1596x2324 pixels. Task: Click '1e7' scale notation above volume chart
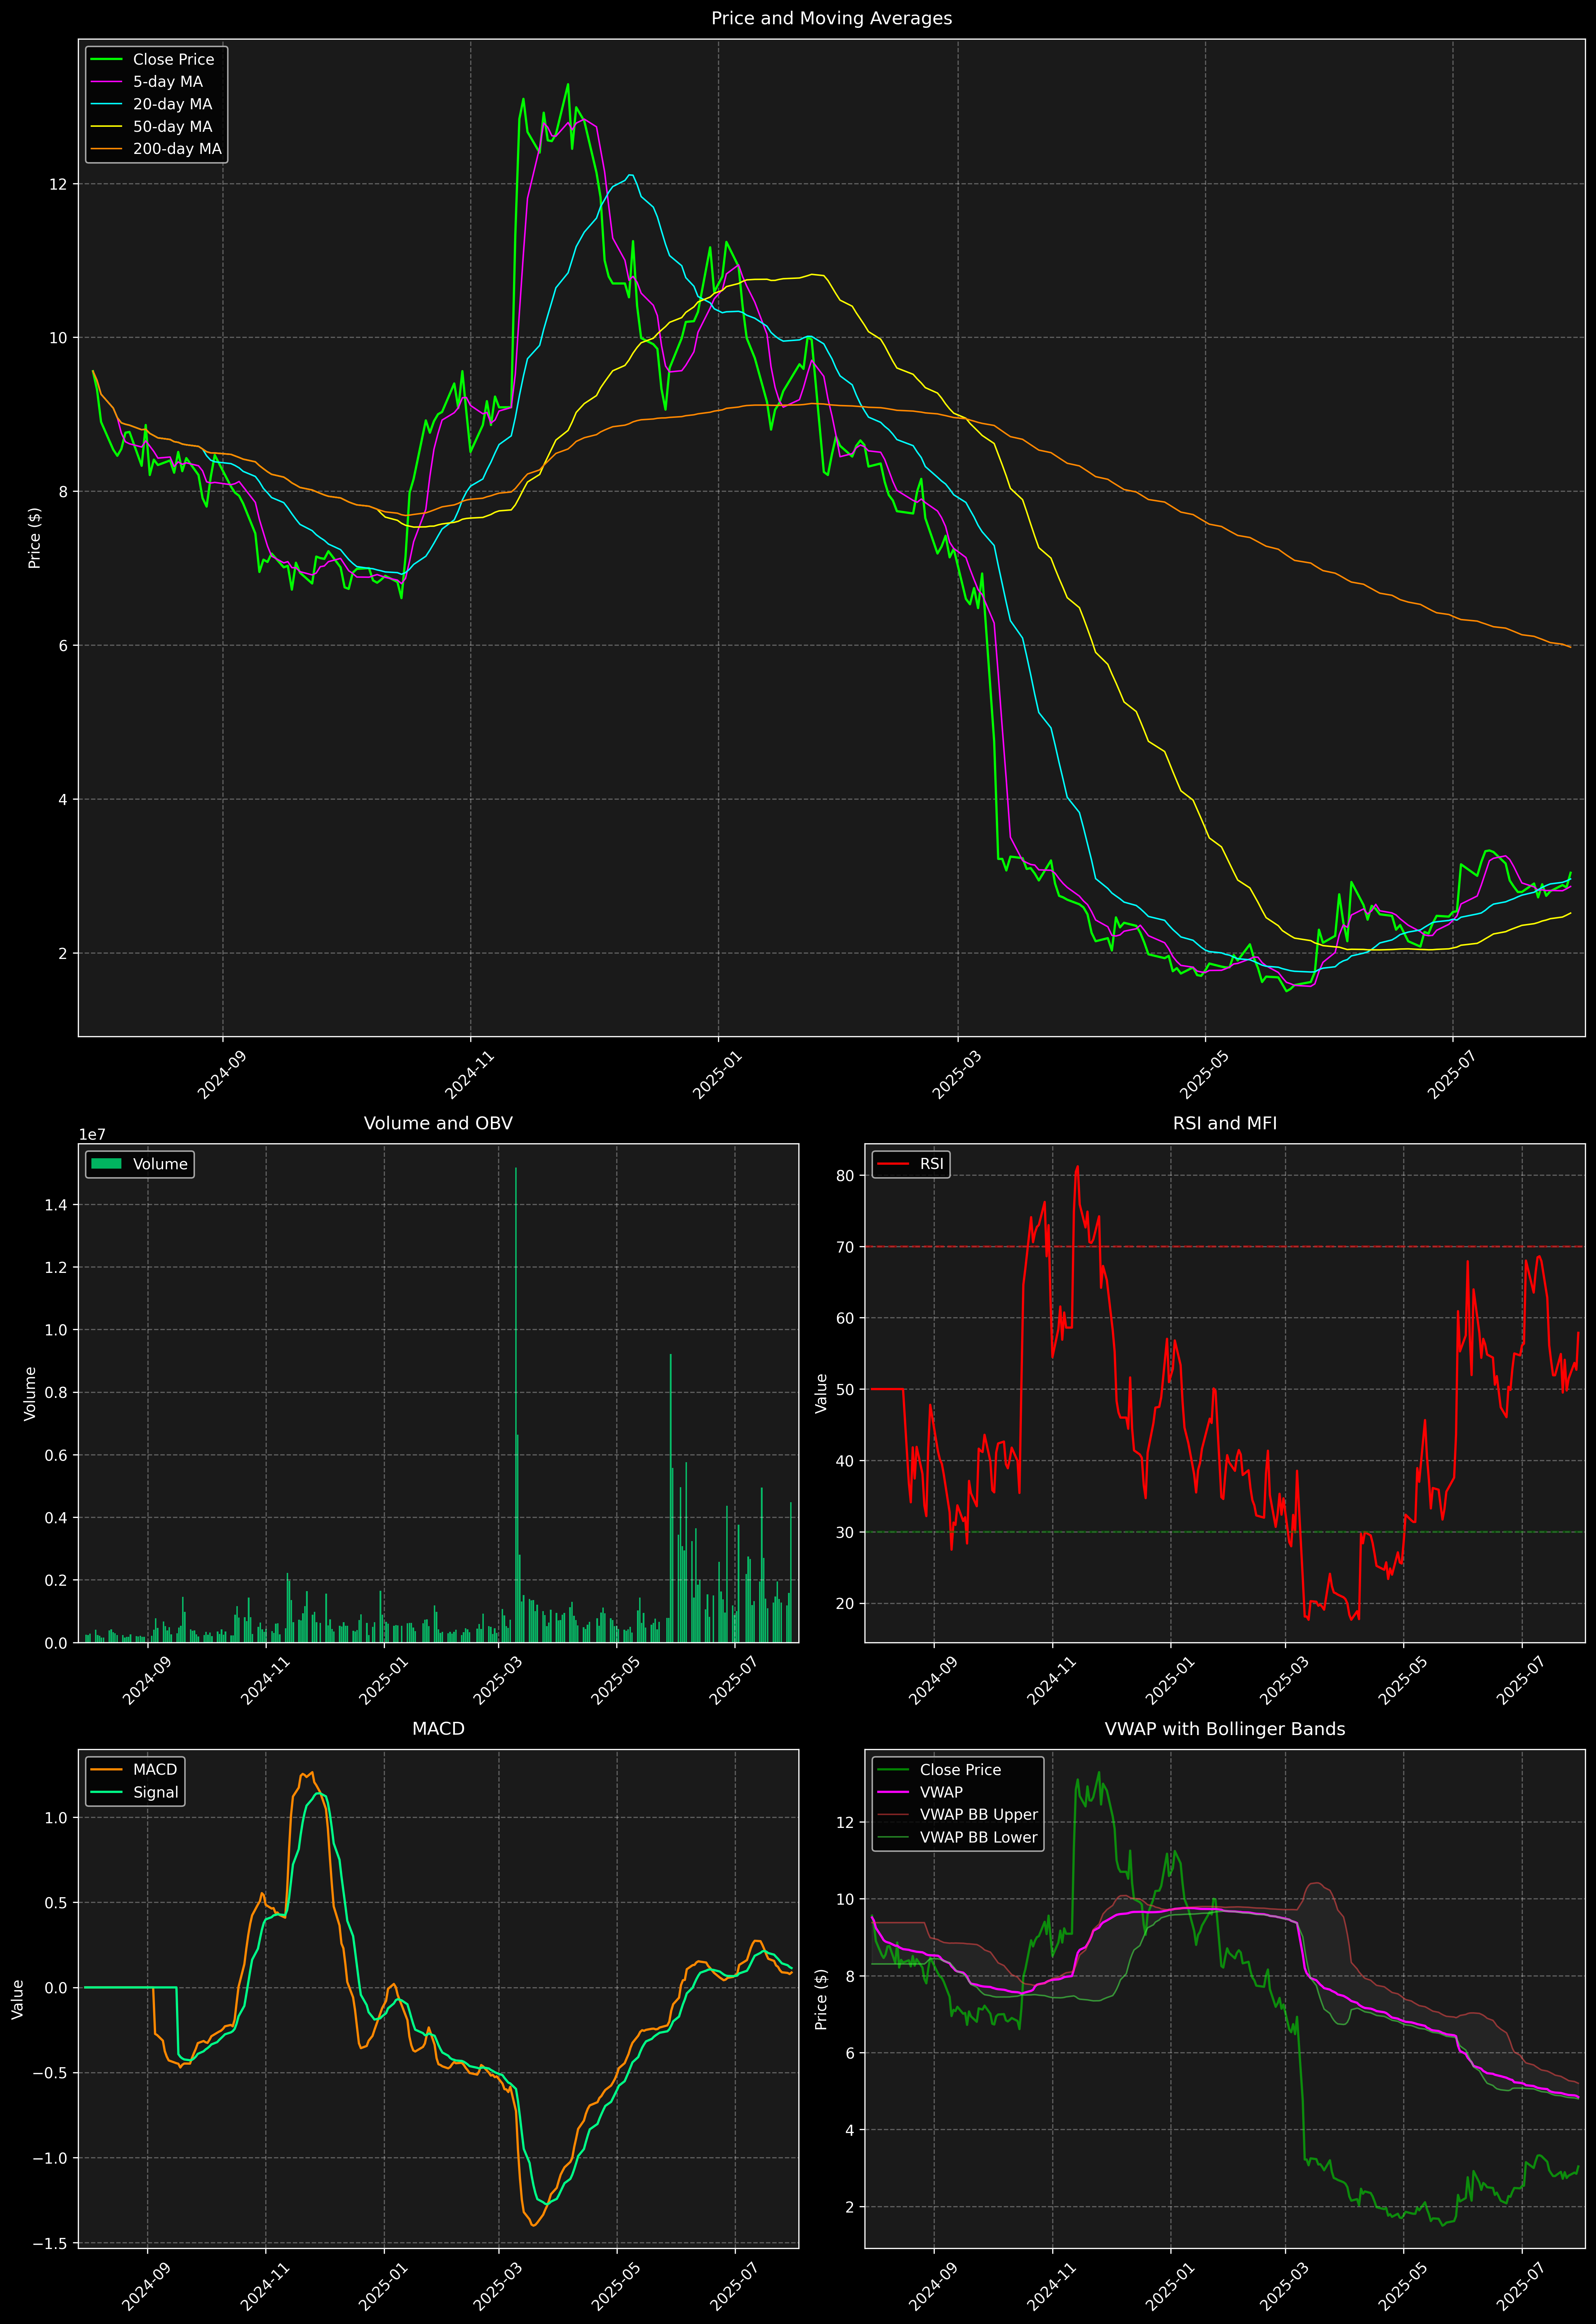click(92, 1135)
